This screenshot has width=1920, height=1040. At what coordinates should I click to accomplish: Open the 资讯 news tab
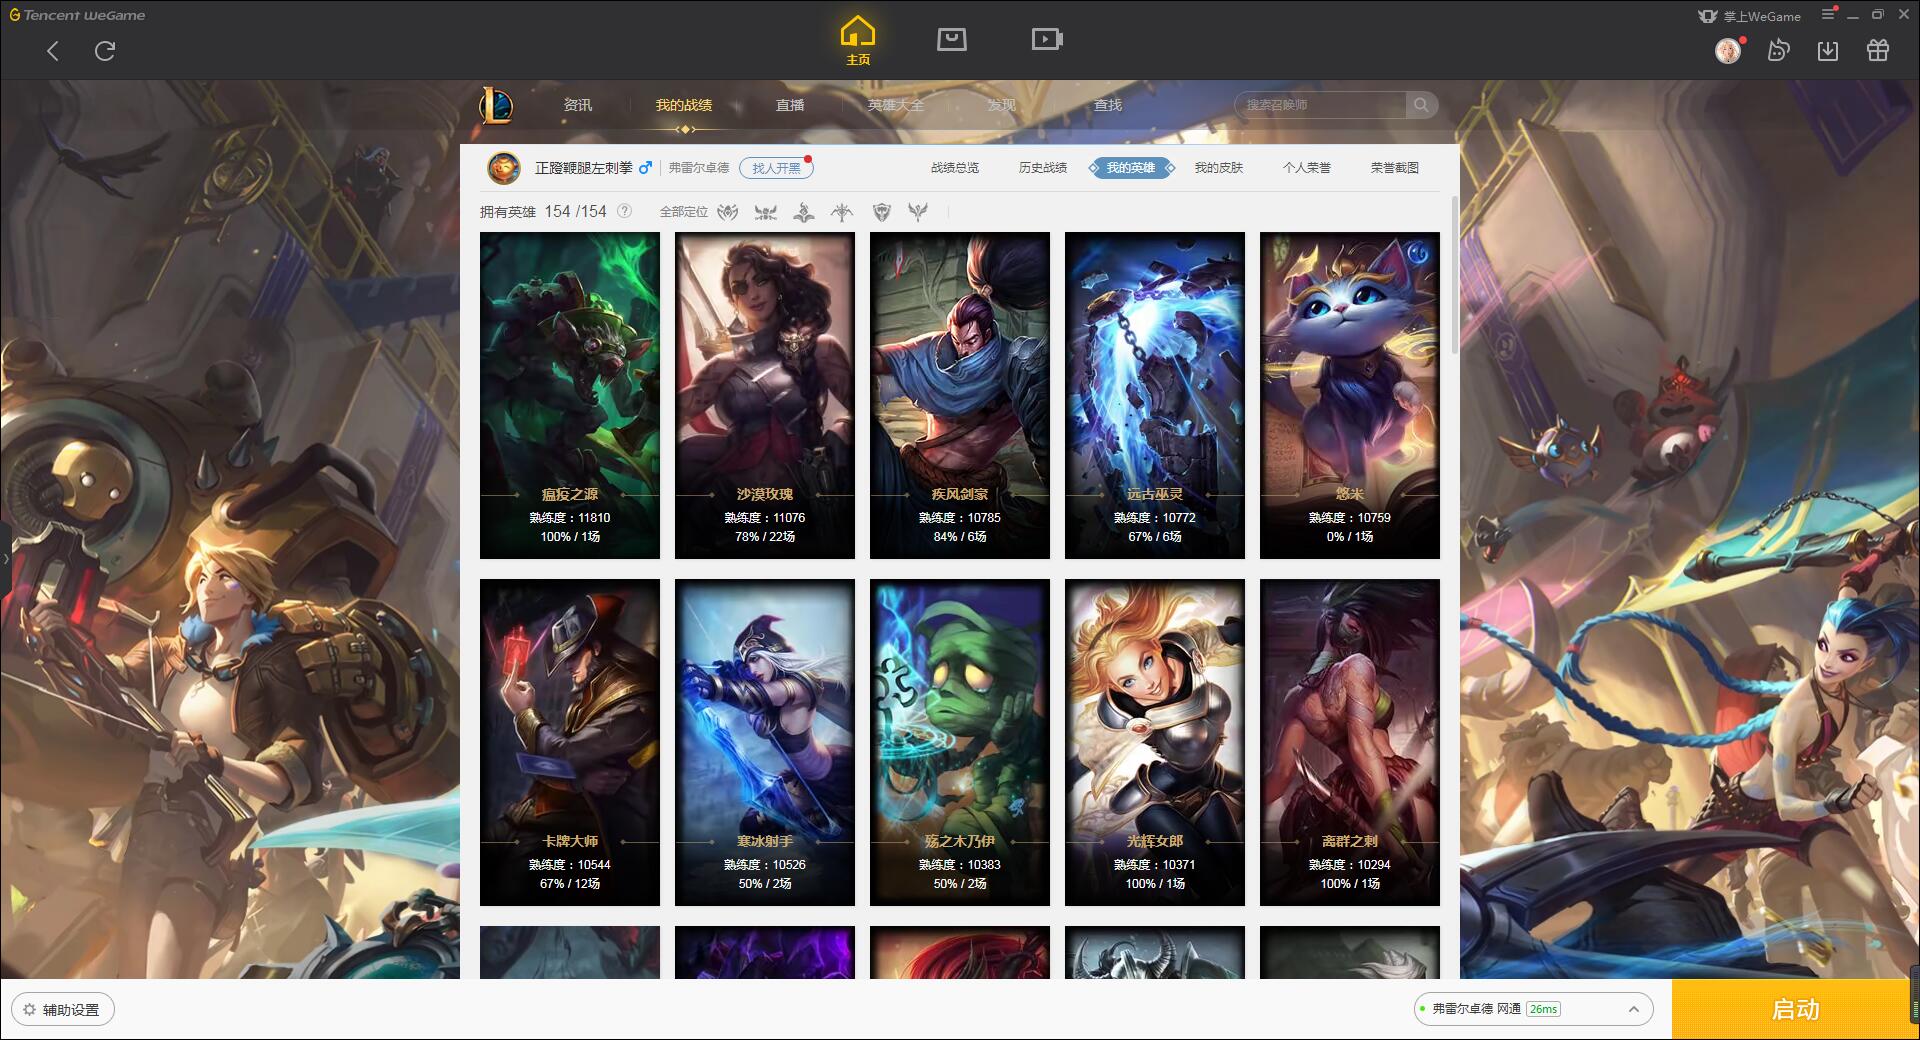[x=577, y=105]
